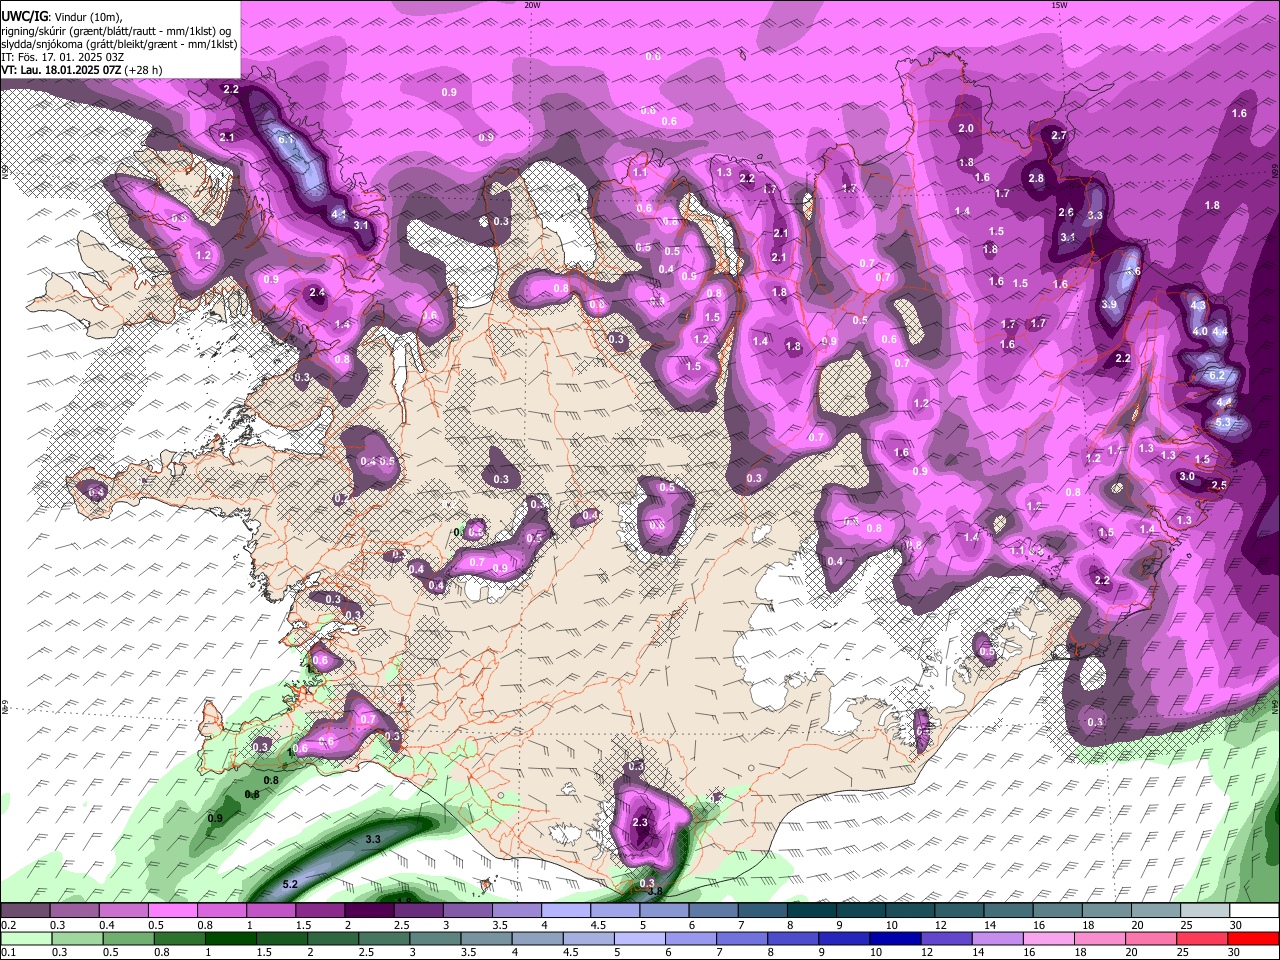Select the darkest green bottom legend swatch at 1
This screenshot has width=1280, height=960.
(230, 938)
